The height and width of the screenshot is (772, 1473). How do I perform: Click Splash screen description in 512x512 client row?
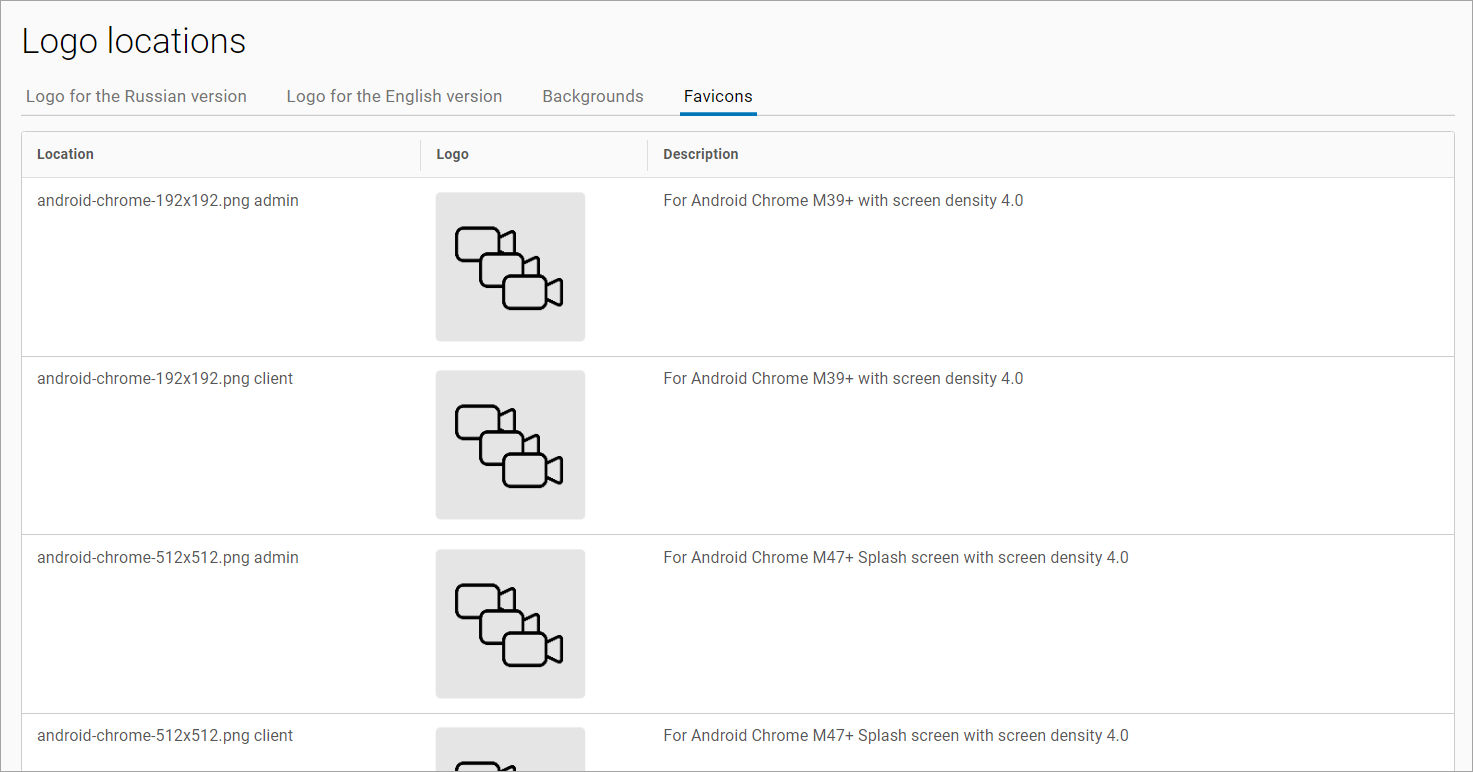point(895,736)
